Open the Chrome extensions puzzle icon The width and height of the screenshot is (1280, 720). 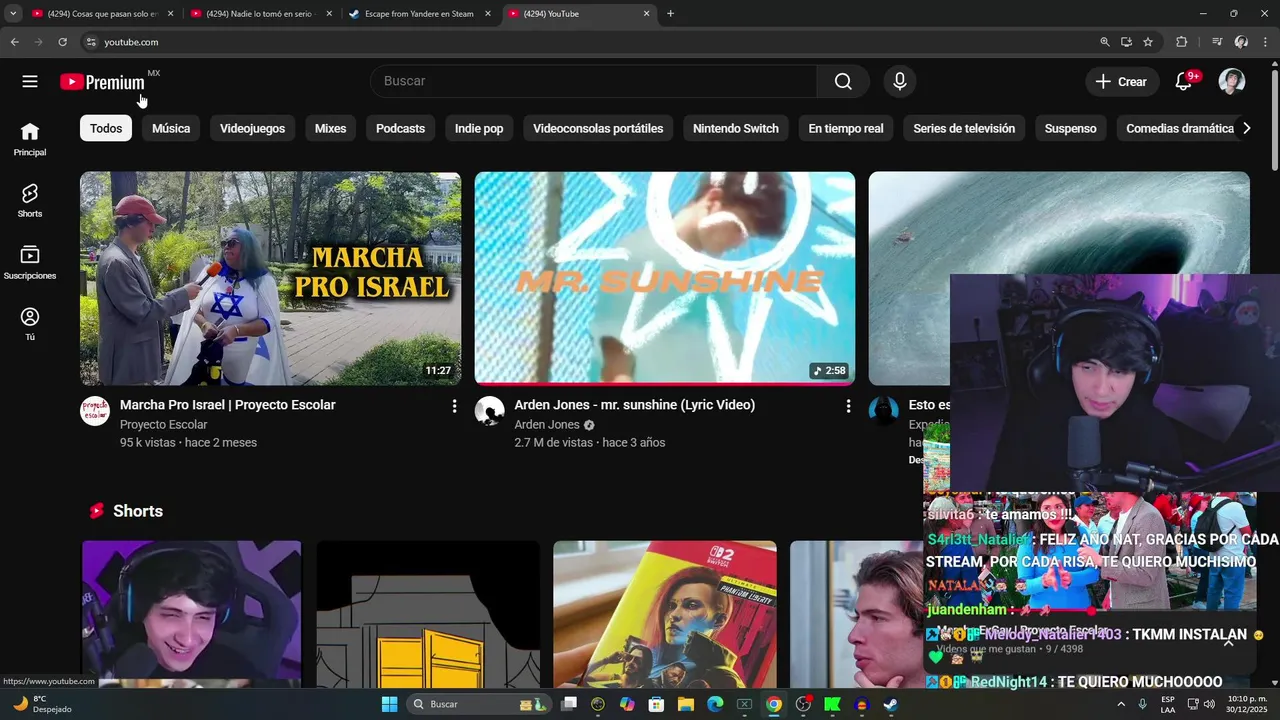click(1181, 42)
